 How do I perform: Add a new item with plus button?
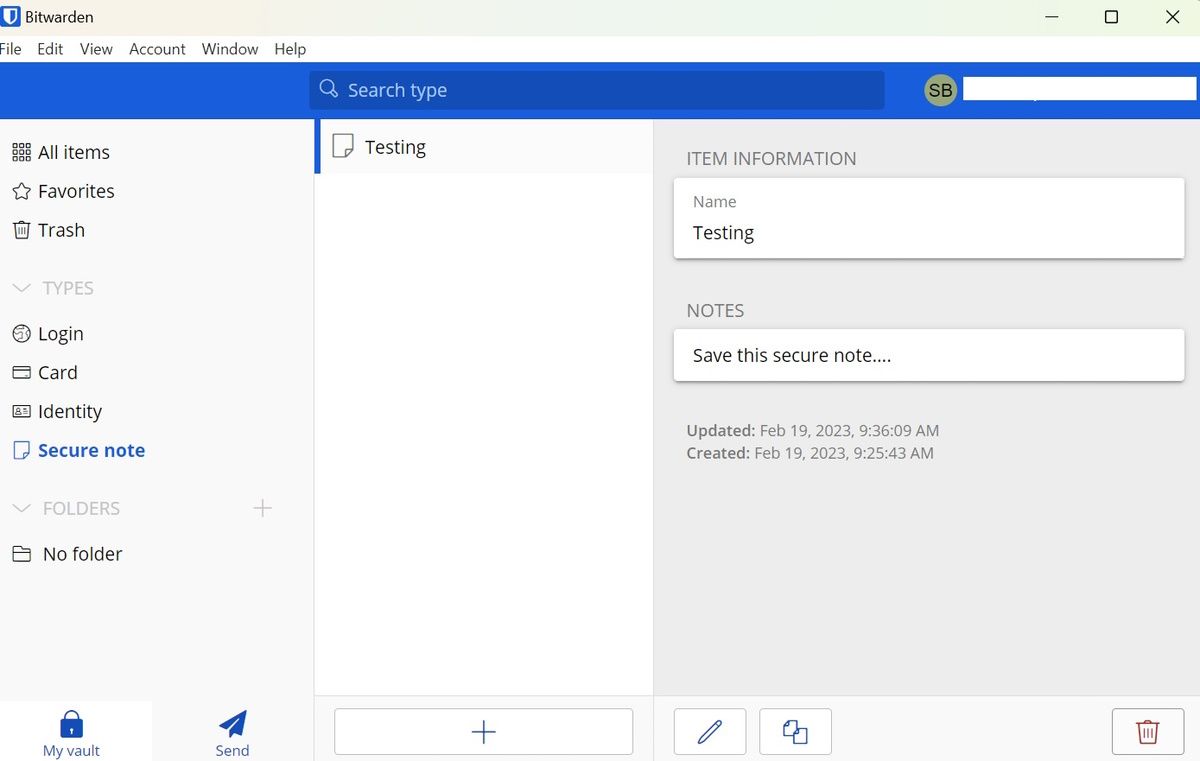tap(483, 732)
